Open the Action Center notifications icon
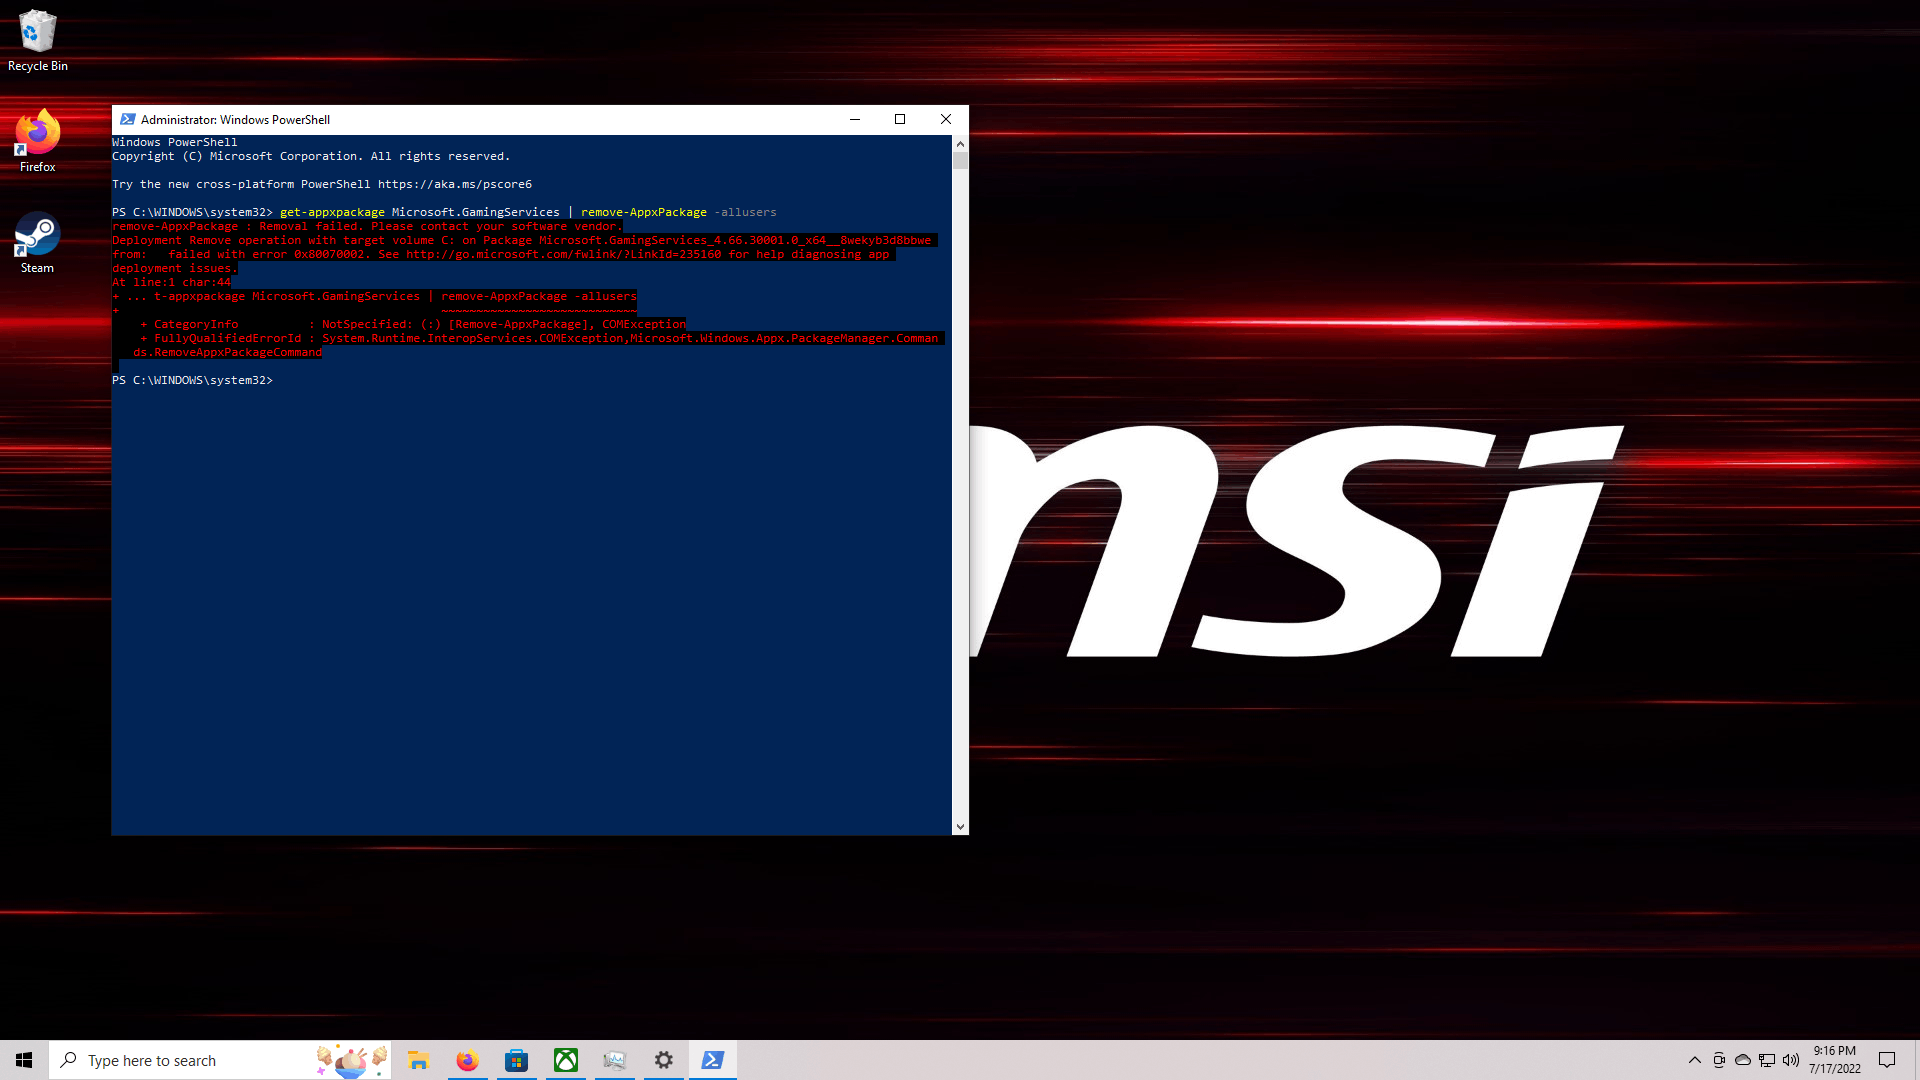The image size is (1920, 1080). pos(1887,1060)
